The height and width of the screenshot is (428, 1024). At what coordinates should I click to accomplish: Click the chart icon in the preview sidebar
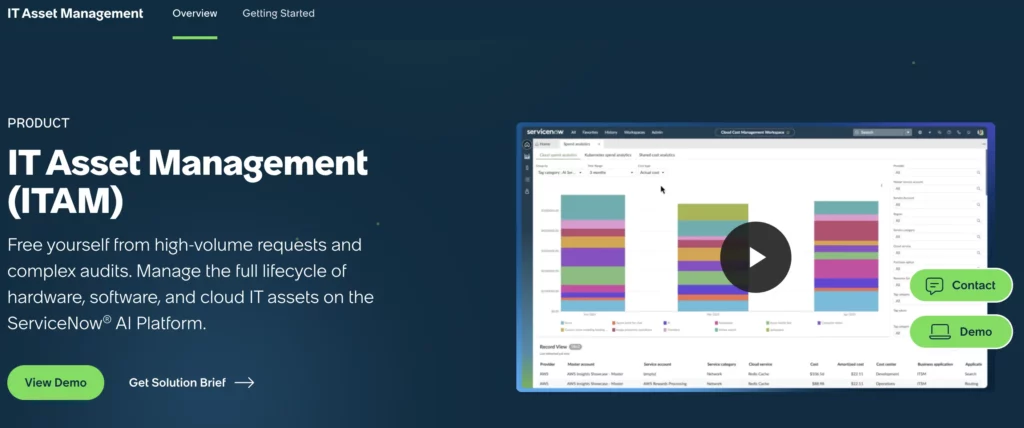click(527, 156)
